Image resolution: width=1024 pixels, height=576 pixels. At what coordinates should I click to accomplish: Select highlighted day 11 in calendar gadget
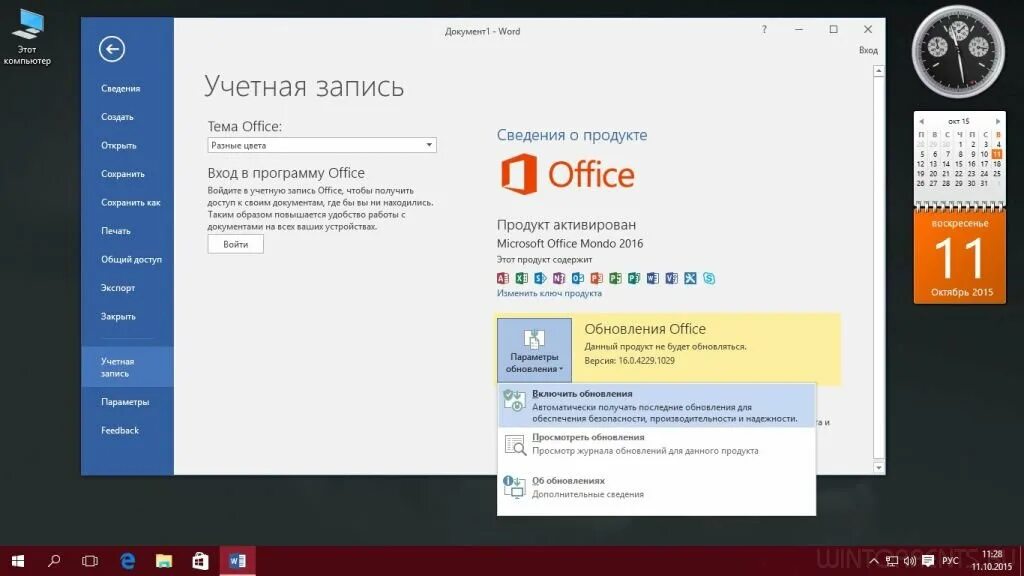click(x=997, y=154)
